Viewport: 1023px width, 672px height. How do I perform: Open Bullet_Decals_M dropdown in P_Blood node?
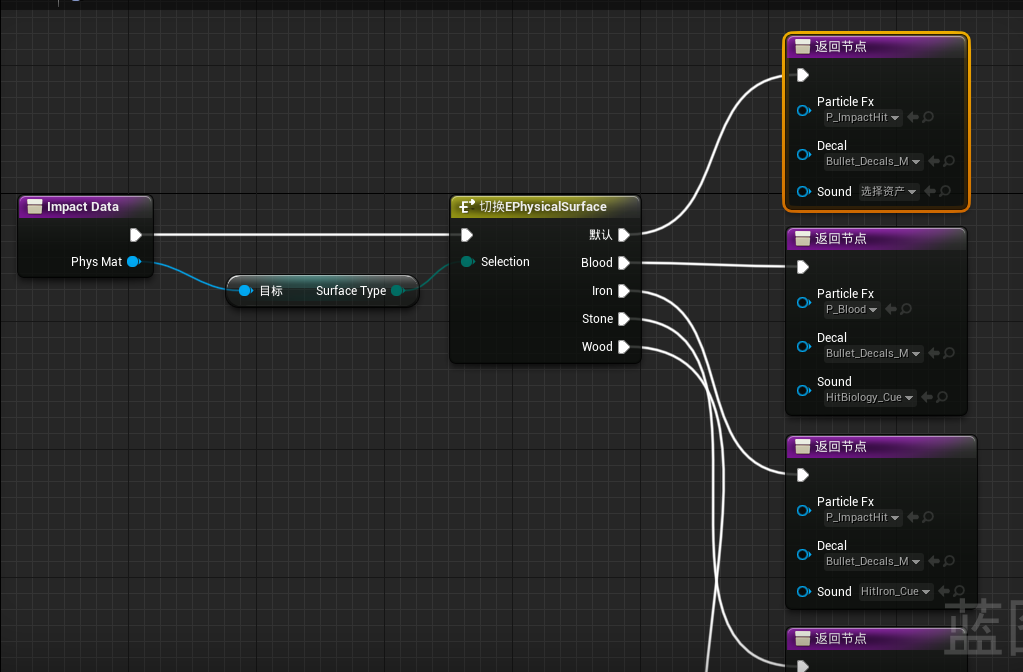pyautogui.click(x=873, y=353)
